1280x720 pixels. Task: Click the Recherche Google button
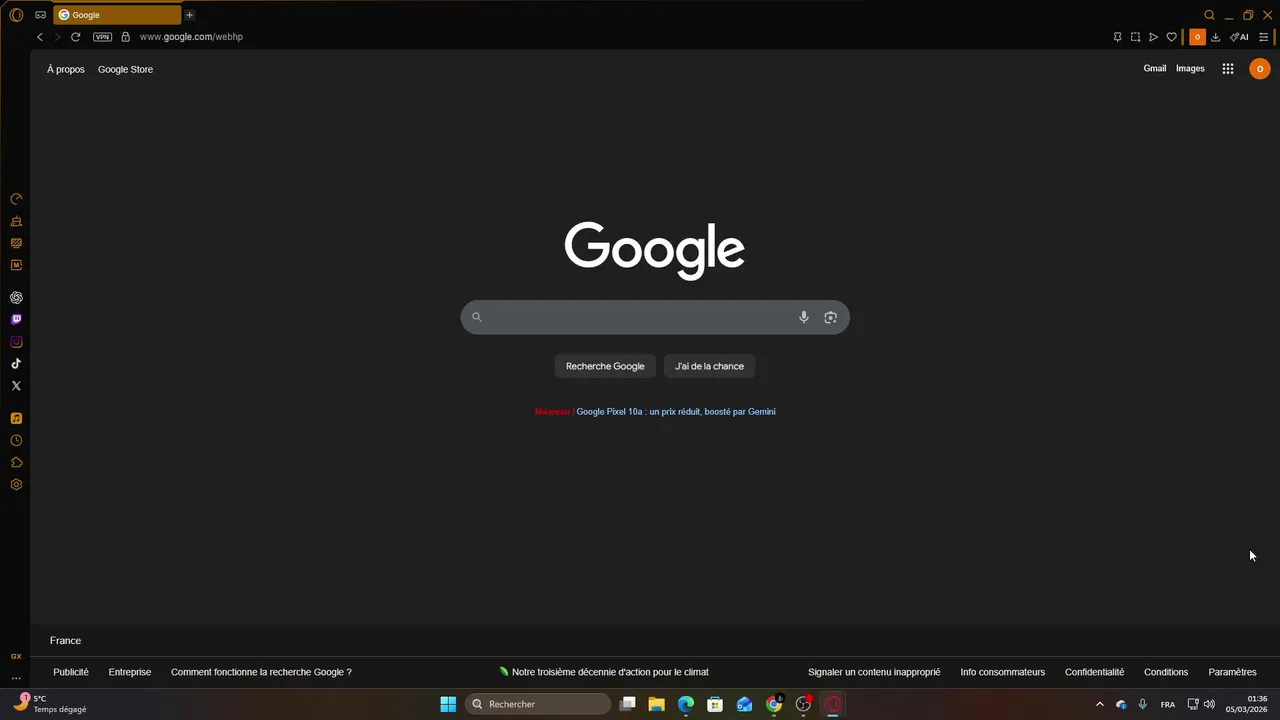605,366
